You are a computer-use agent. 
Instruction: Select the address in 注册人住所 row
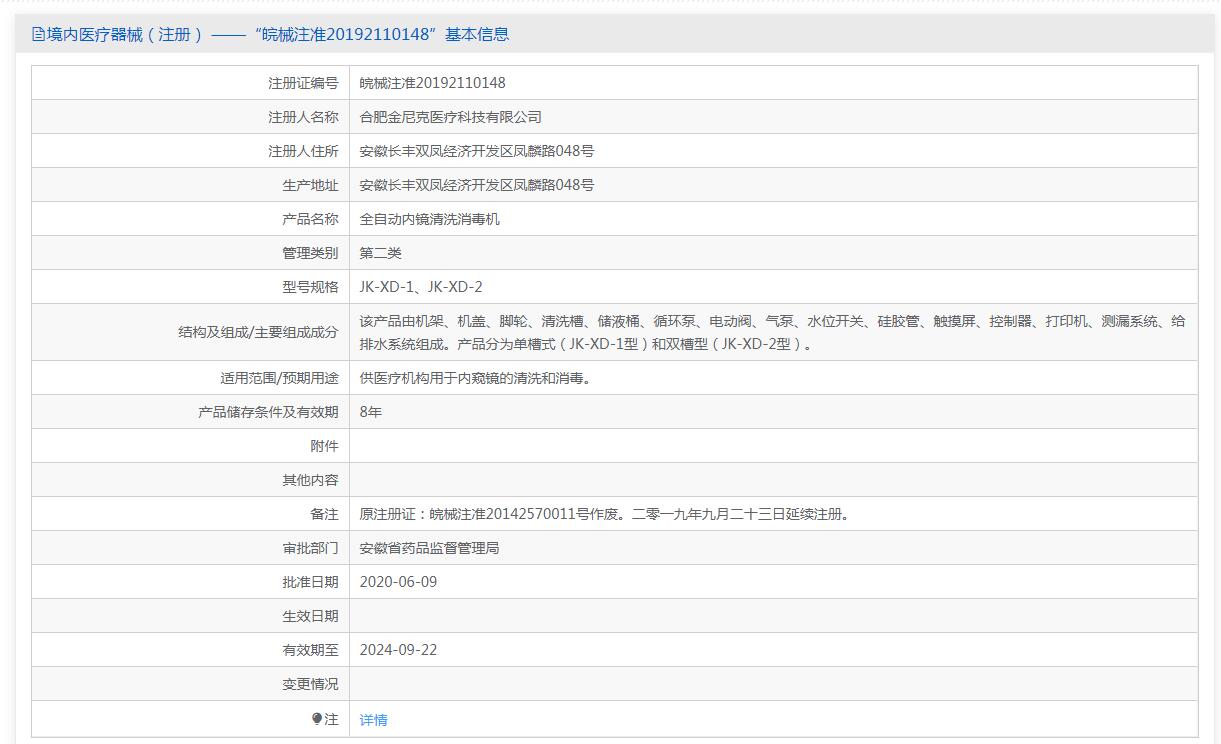point(477,151)
